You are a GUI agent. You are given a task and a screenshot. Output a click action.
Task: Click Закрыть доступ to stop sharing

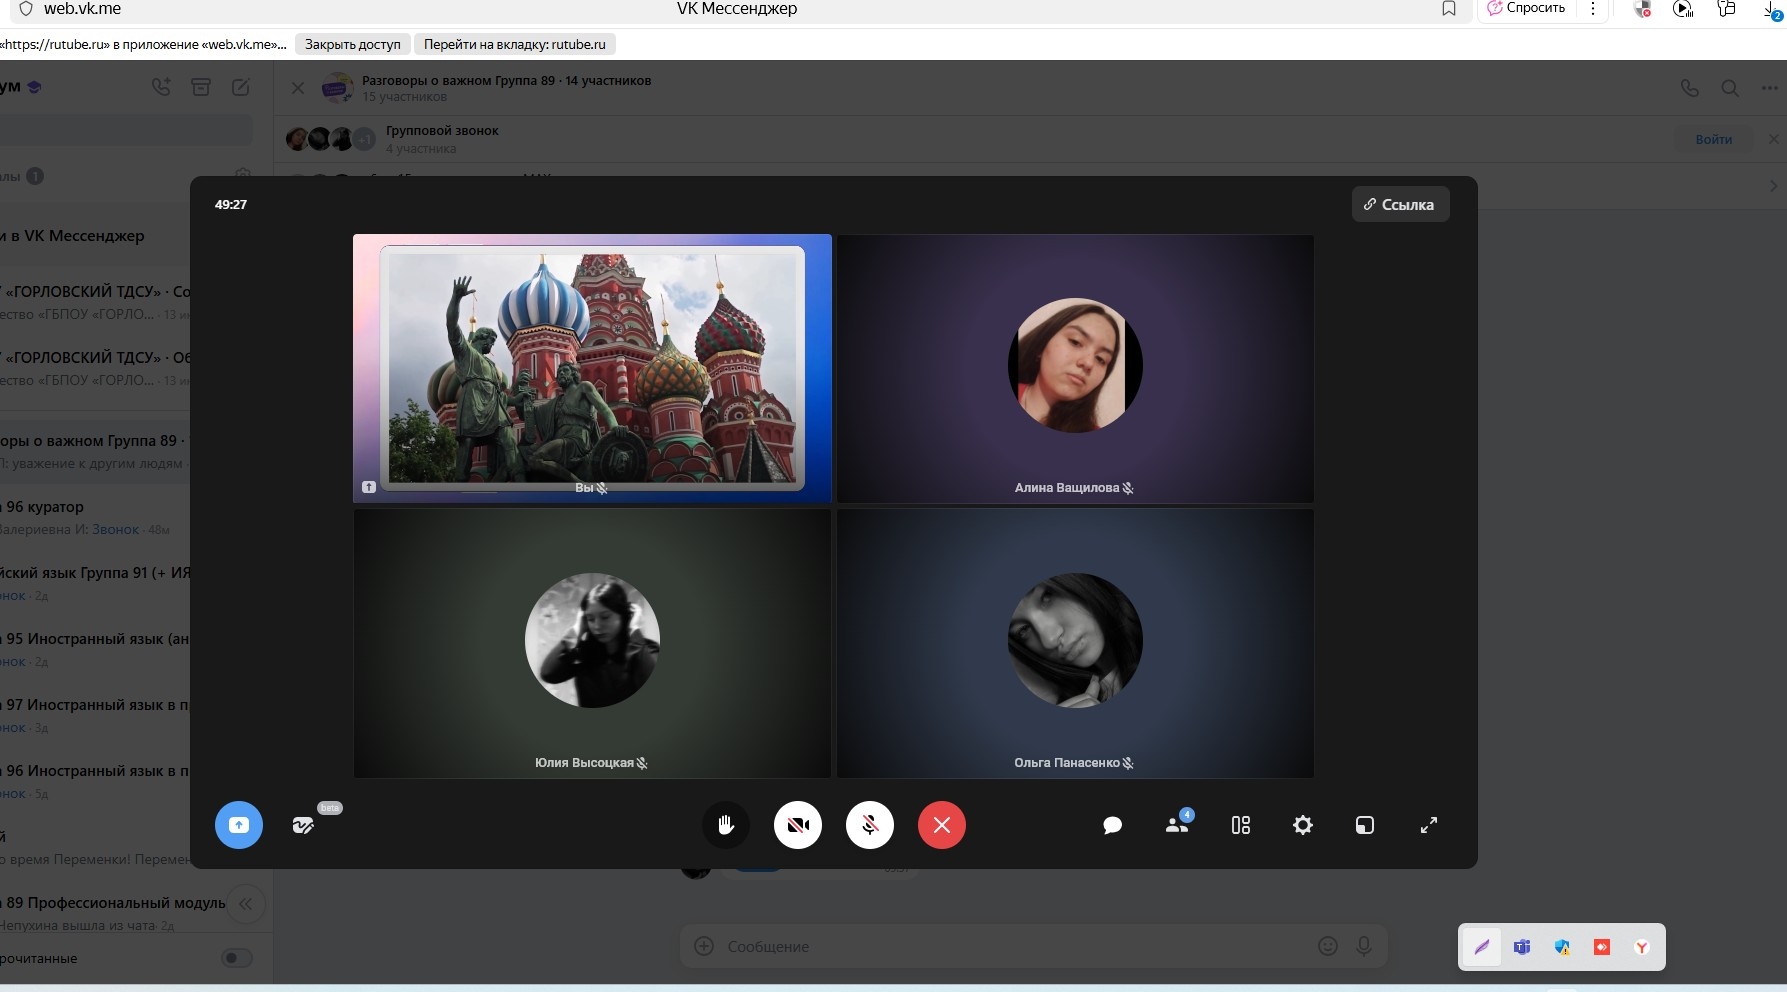click(352, 44)
